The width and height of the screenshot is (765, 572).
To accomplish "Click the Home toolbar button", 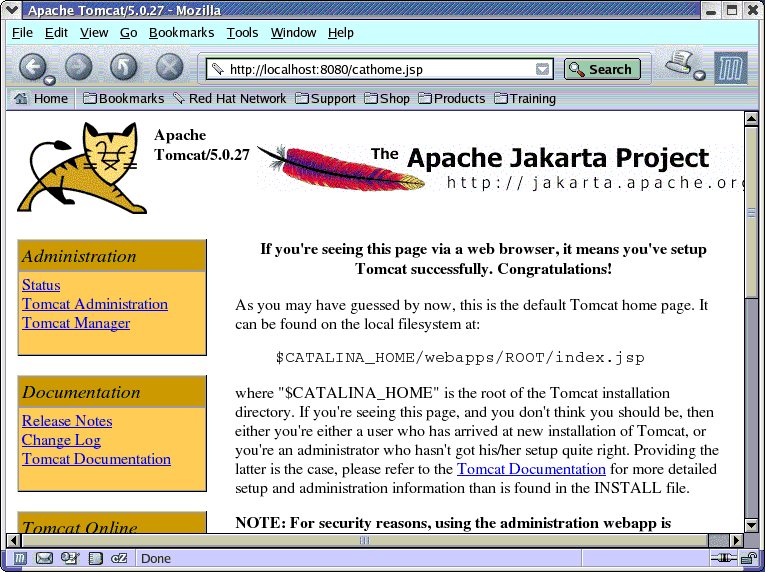I will click(x=41, y=99).
